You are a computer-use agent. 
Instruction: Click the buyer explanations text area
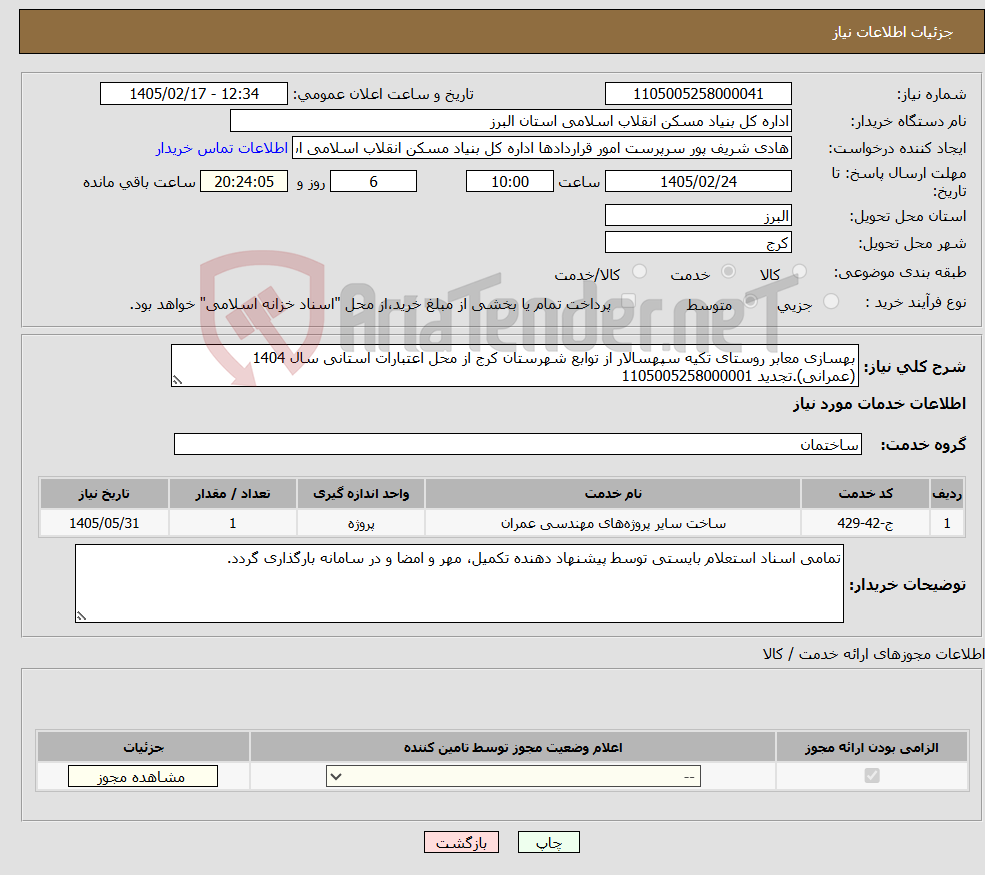[459, 584]
